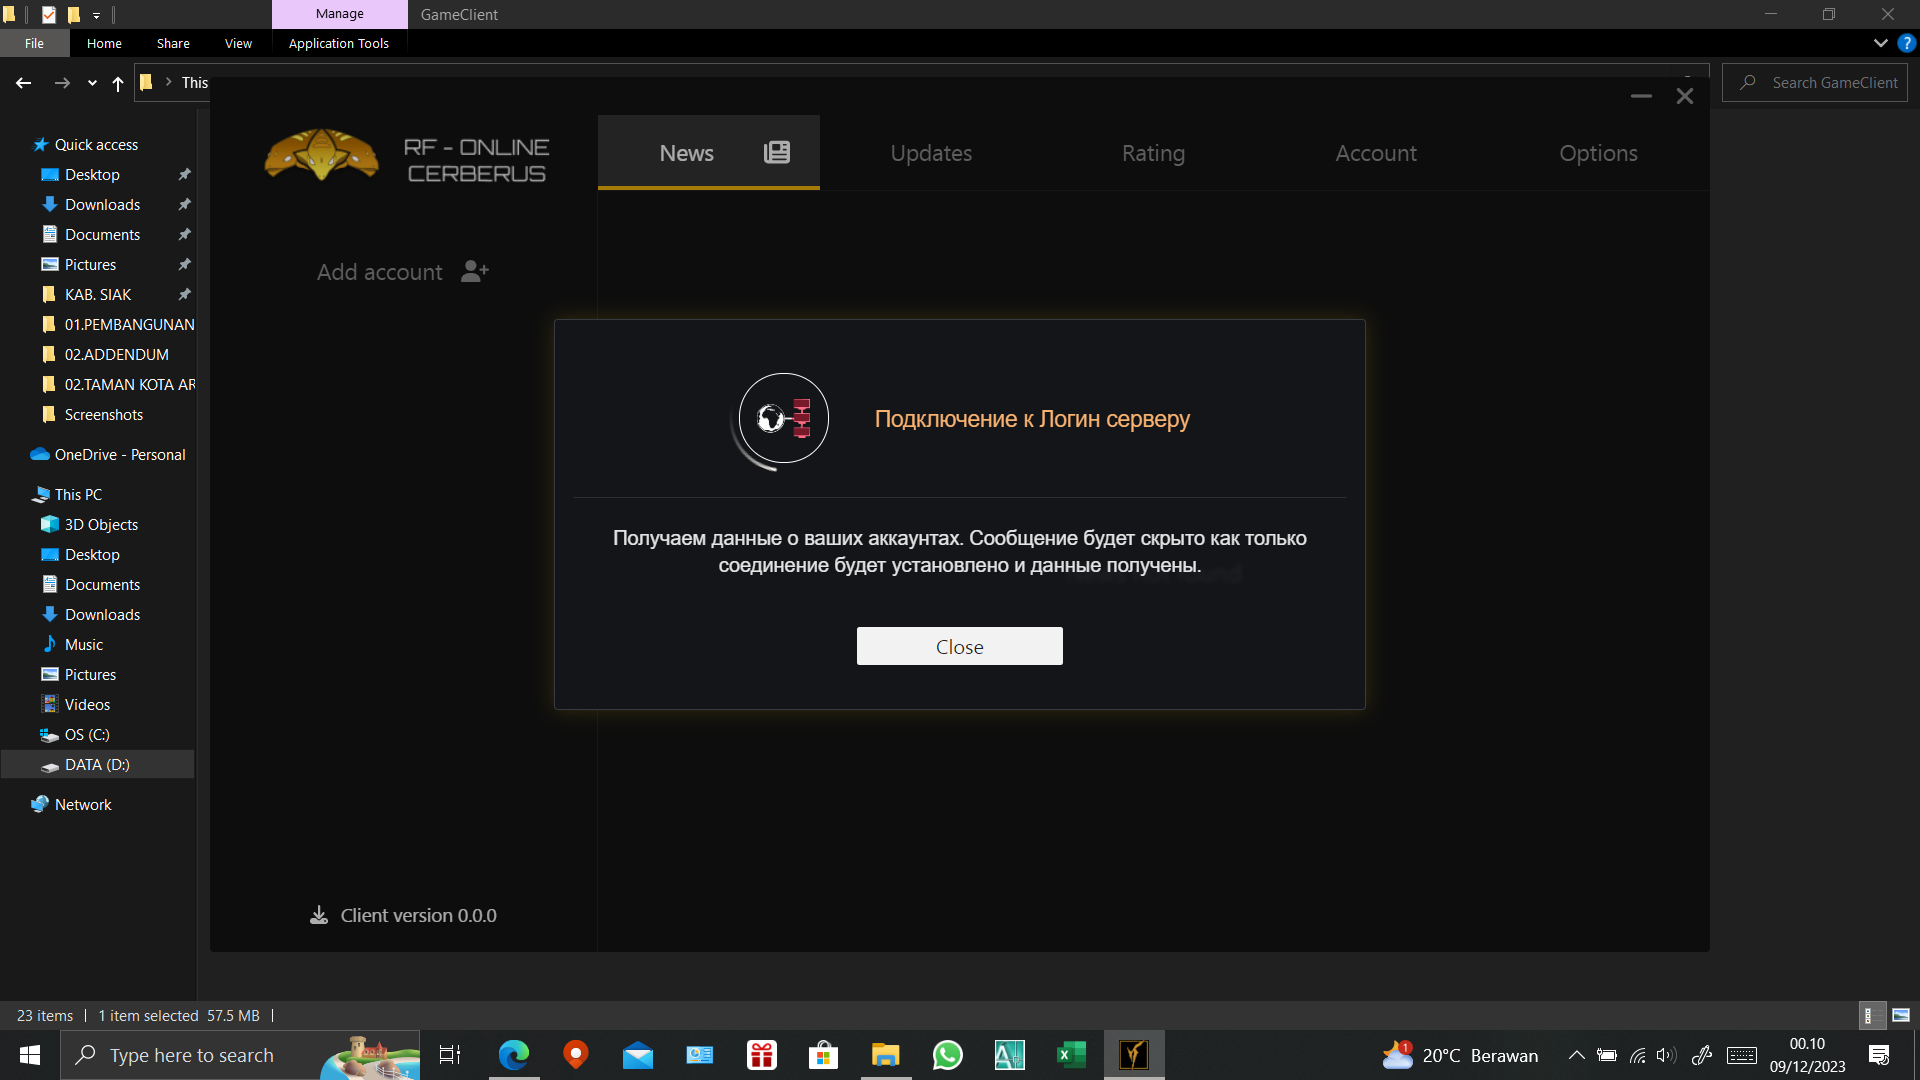The width and height of the screenshot is (1920, 1080).
Task: Click Add account label in launcher
Action: coord(380,272)
